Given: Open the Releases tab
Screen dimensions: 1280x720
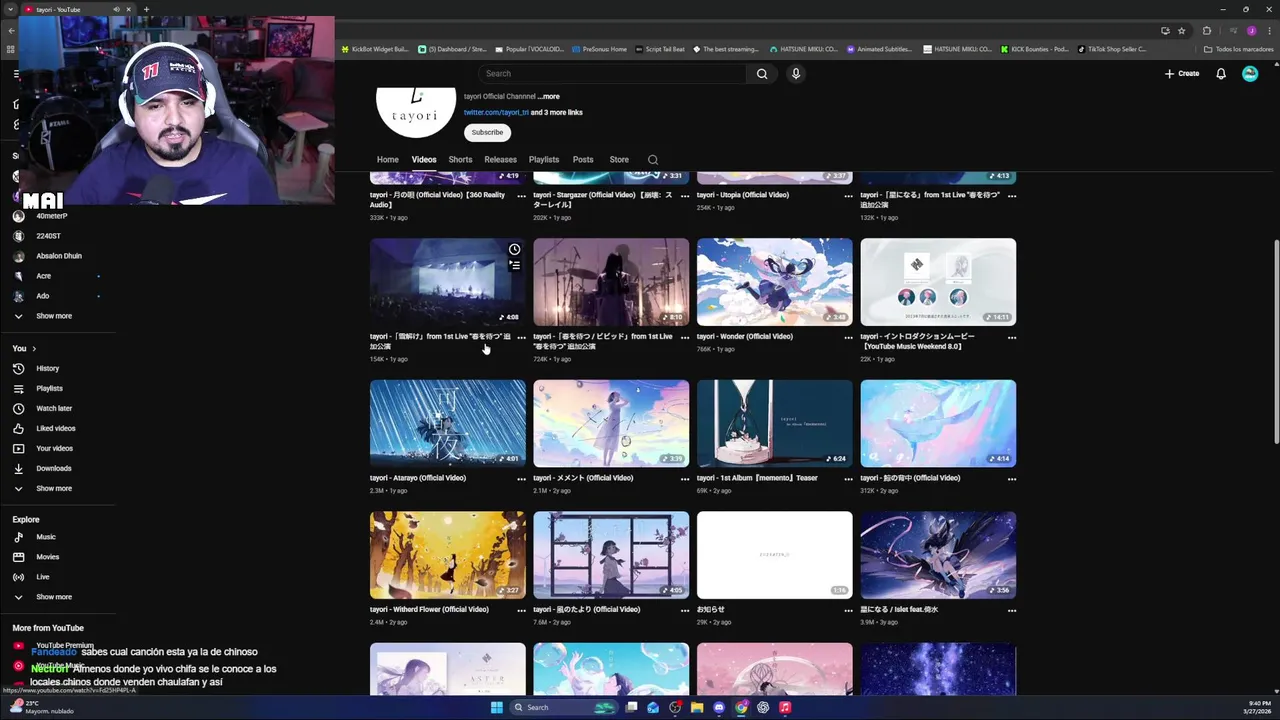Looking at the screenshot, I should tap(500, 160).
